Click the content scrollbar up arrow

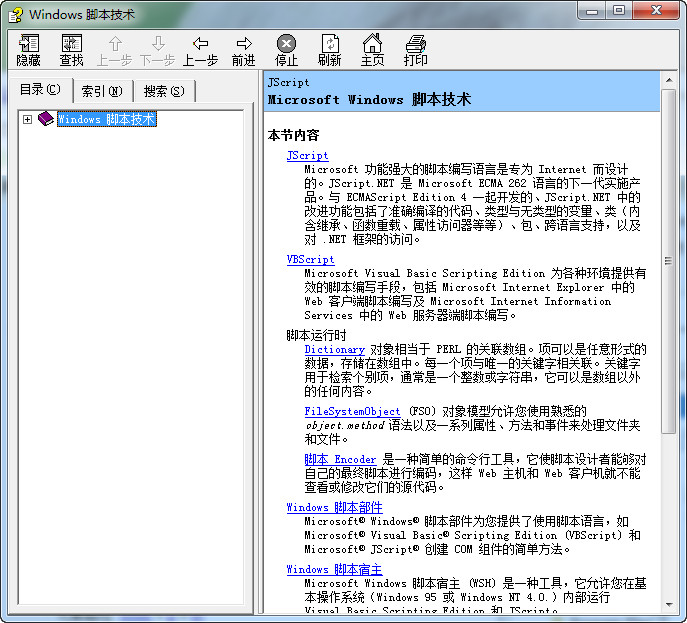click(669, 80)
